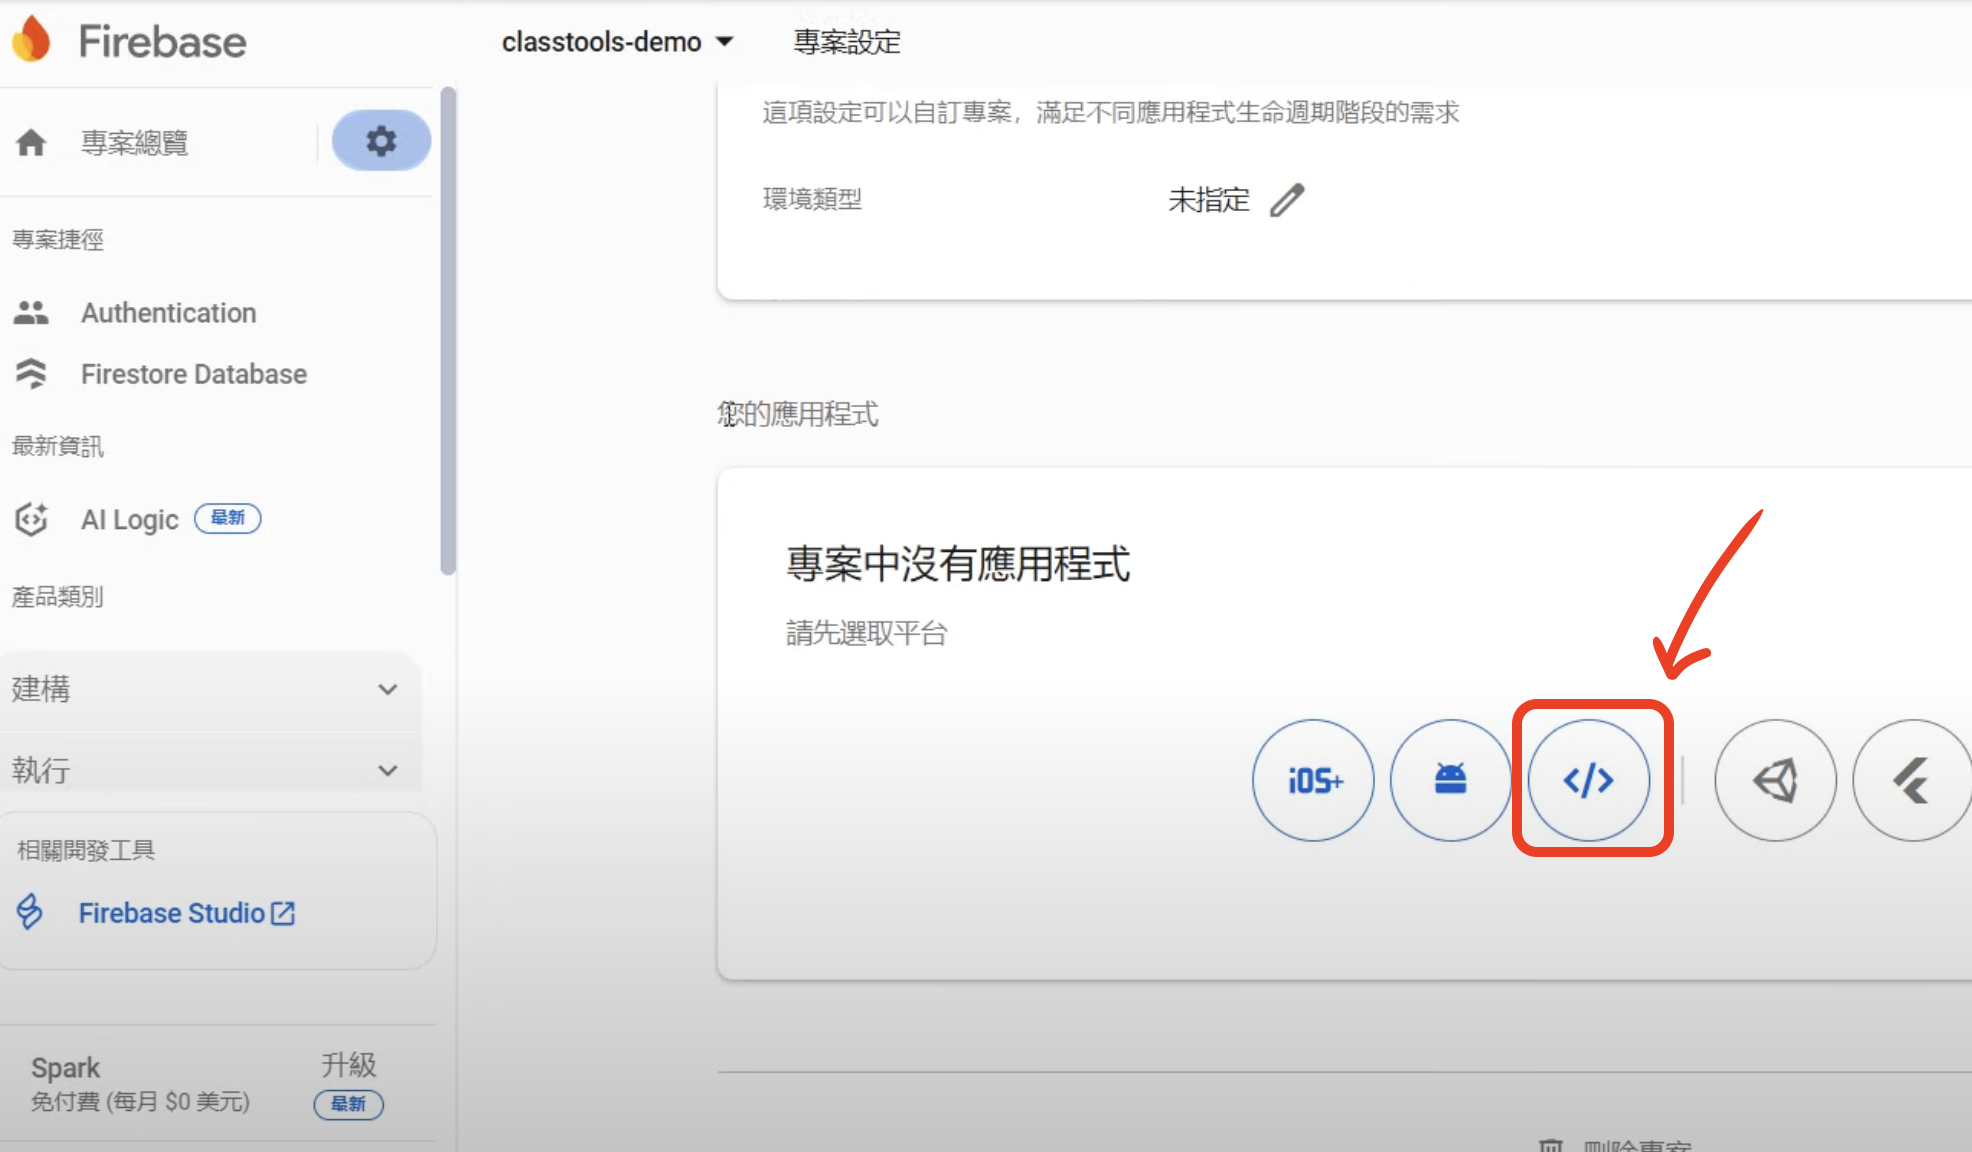Click the iOS+ platform icon
The height and width of the screenshot is (1152, 1972).
coord(1313,780)
